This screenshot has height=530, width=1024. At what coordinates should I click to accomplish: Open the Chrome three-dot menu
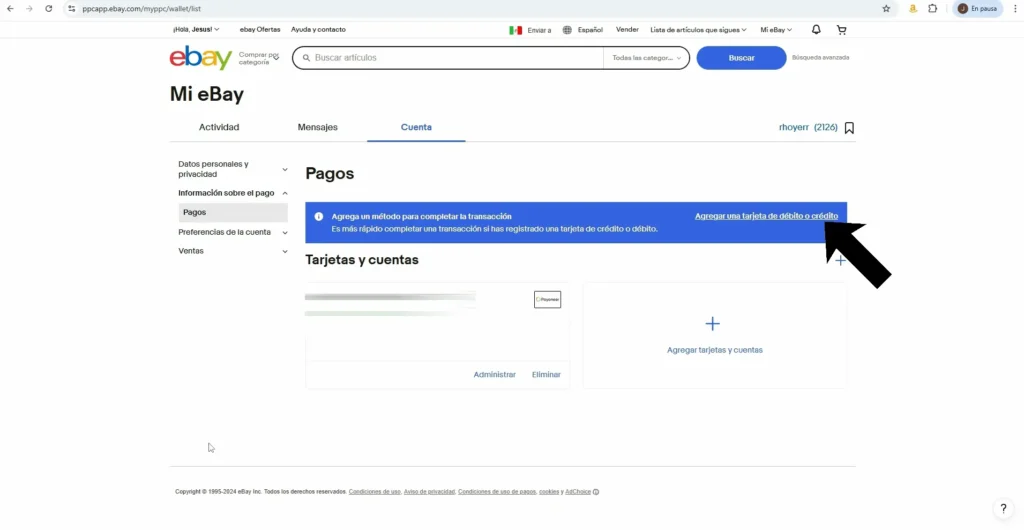1014,8
